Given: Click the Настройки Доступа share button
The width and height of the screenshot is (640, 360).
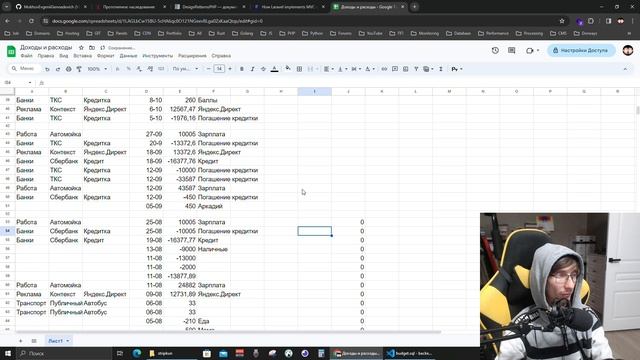Looking at the screenshot, I should pyautogui.click(x=581, y=50).
